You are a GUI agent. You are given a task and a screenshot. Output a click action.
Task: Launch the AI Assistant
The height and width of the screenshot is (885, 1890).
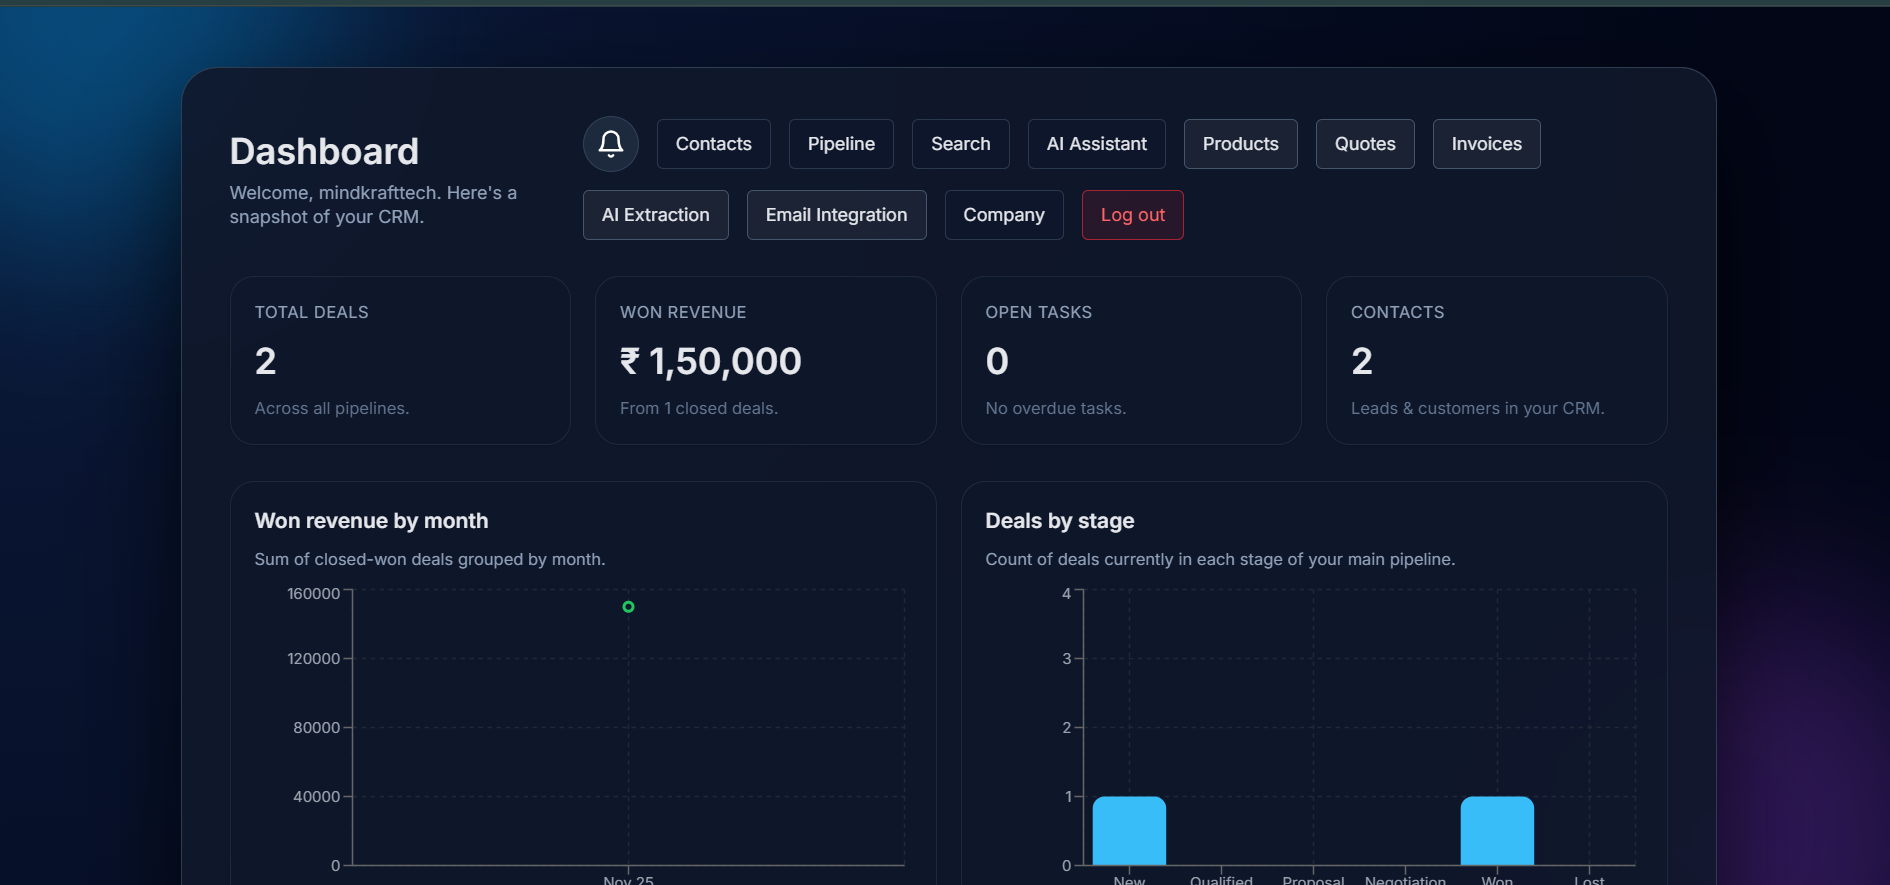(x=1096, y=144)
